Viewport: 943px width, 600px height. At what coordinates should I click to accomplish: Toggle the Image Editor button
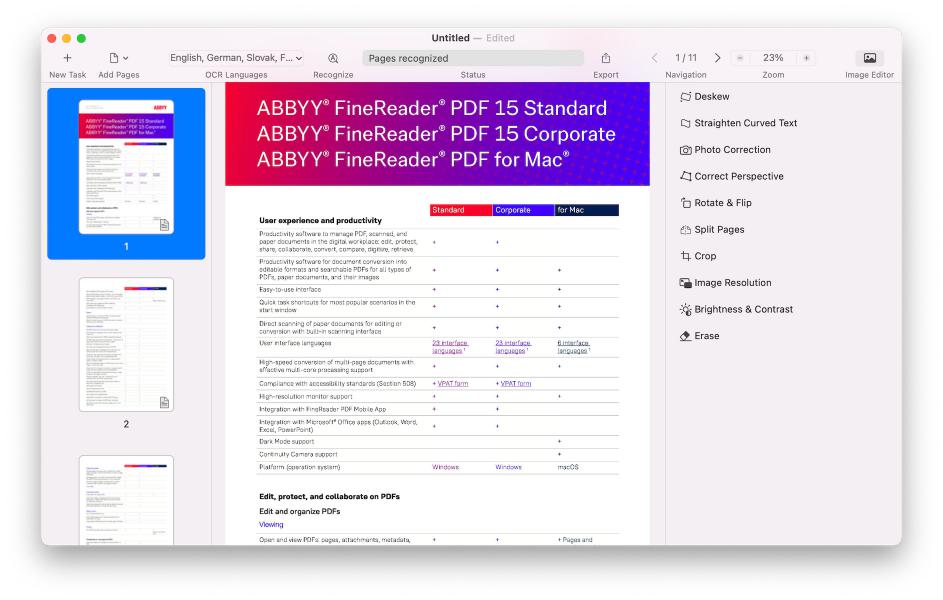[x=870, y=58]
